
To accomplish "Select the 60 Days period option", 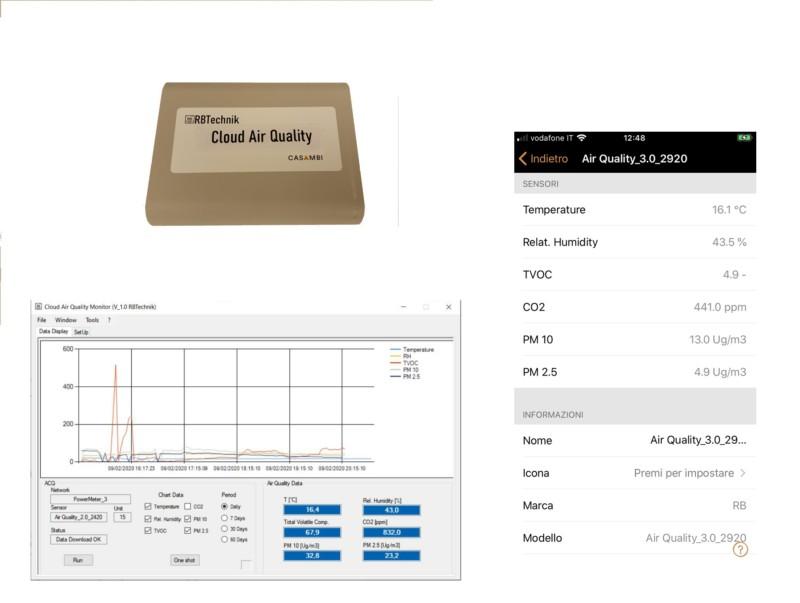I will 224,539.
